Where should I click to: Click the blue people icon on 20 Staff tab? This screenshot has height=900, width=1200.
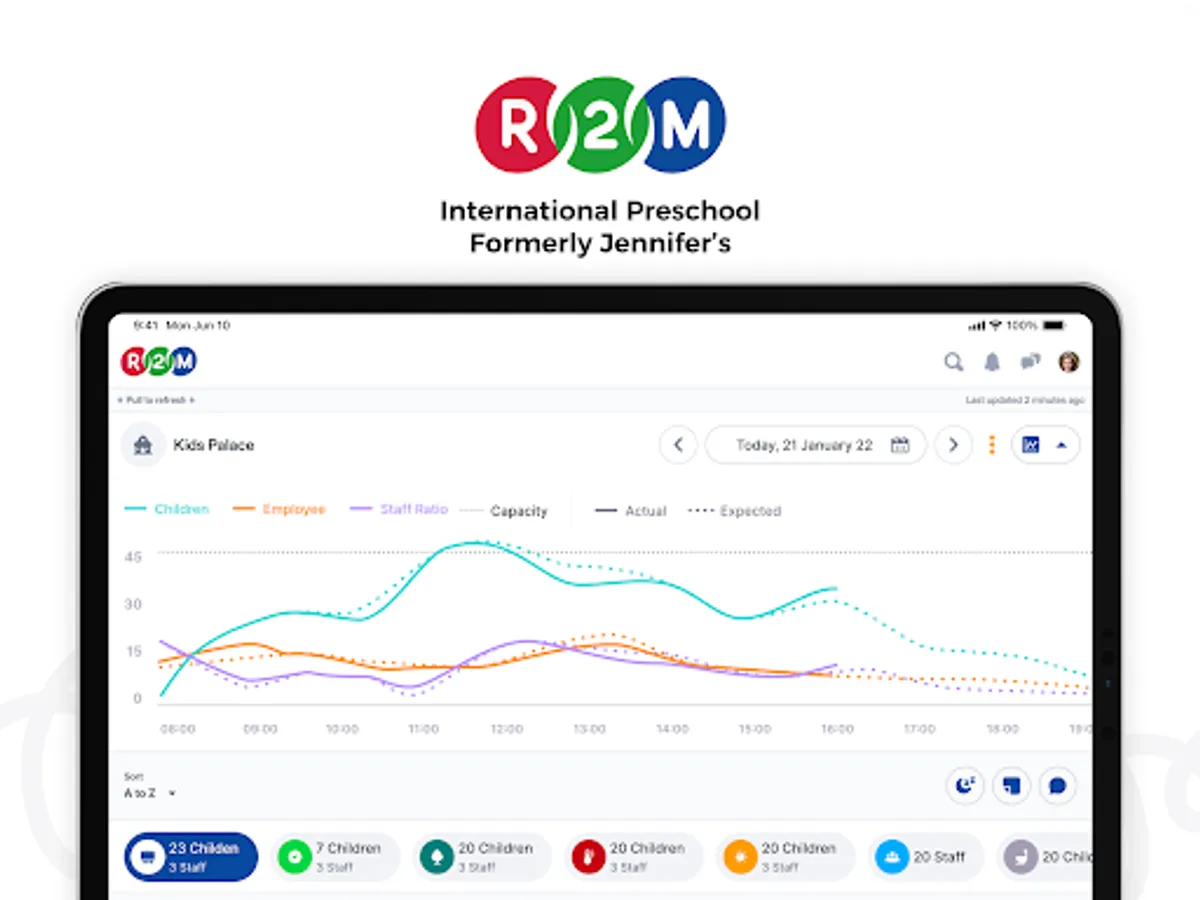coord(892,857)
